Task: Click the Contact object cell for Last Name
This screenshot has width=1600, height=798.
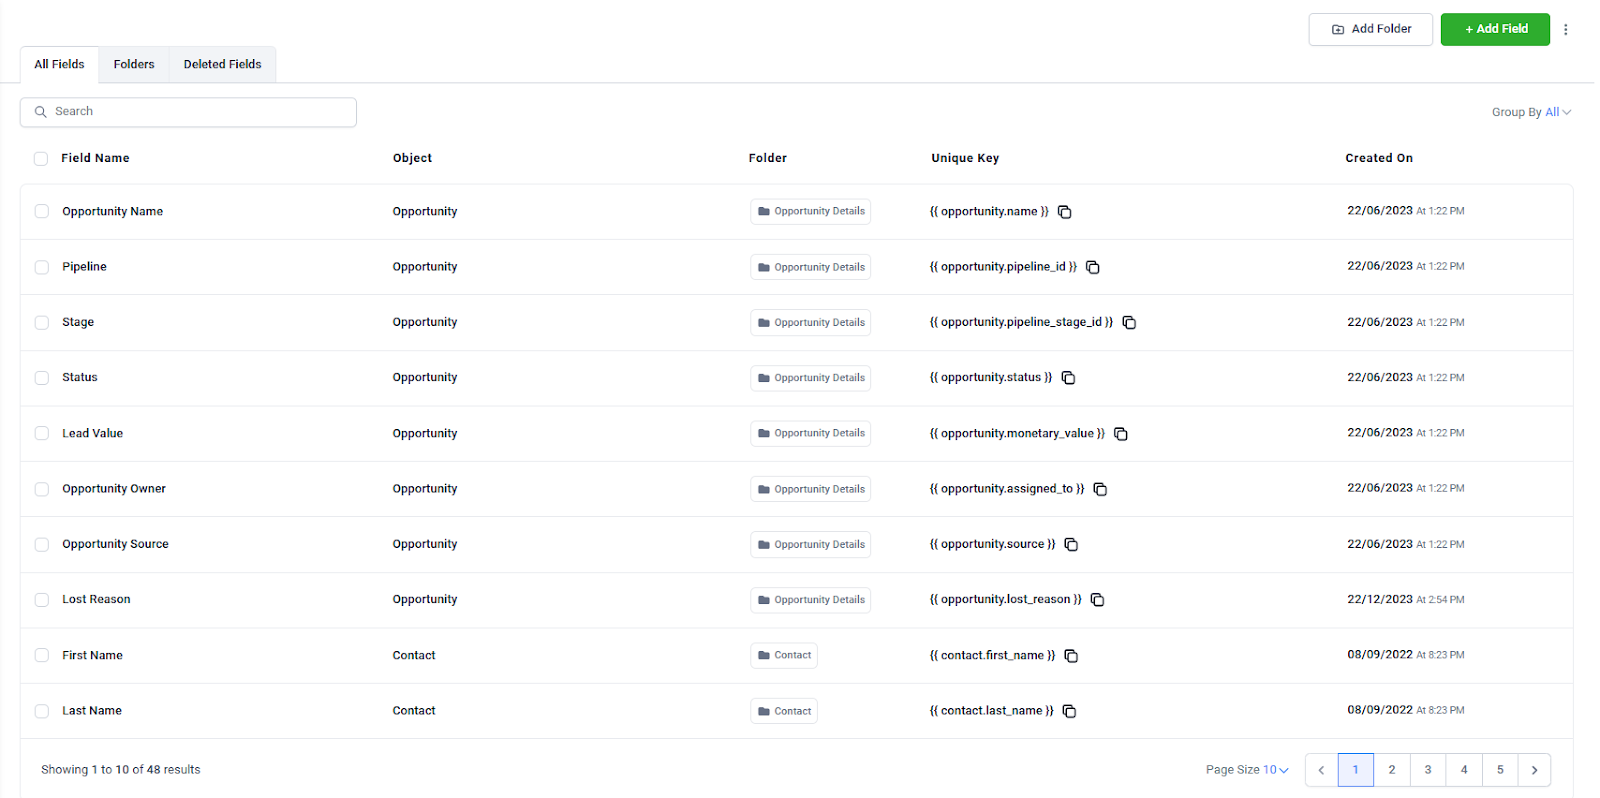Action: (414, 711)
